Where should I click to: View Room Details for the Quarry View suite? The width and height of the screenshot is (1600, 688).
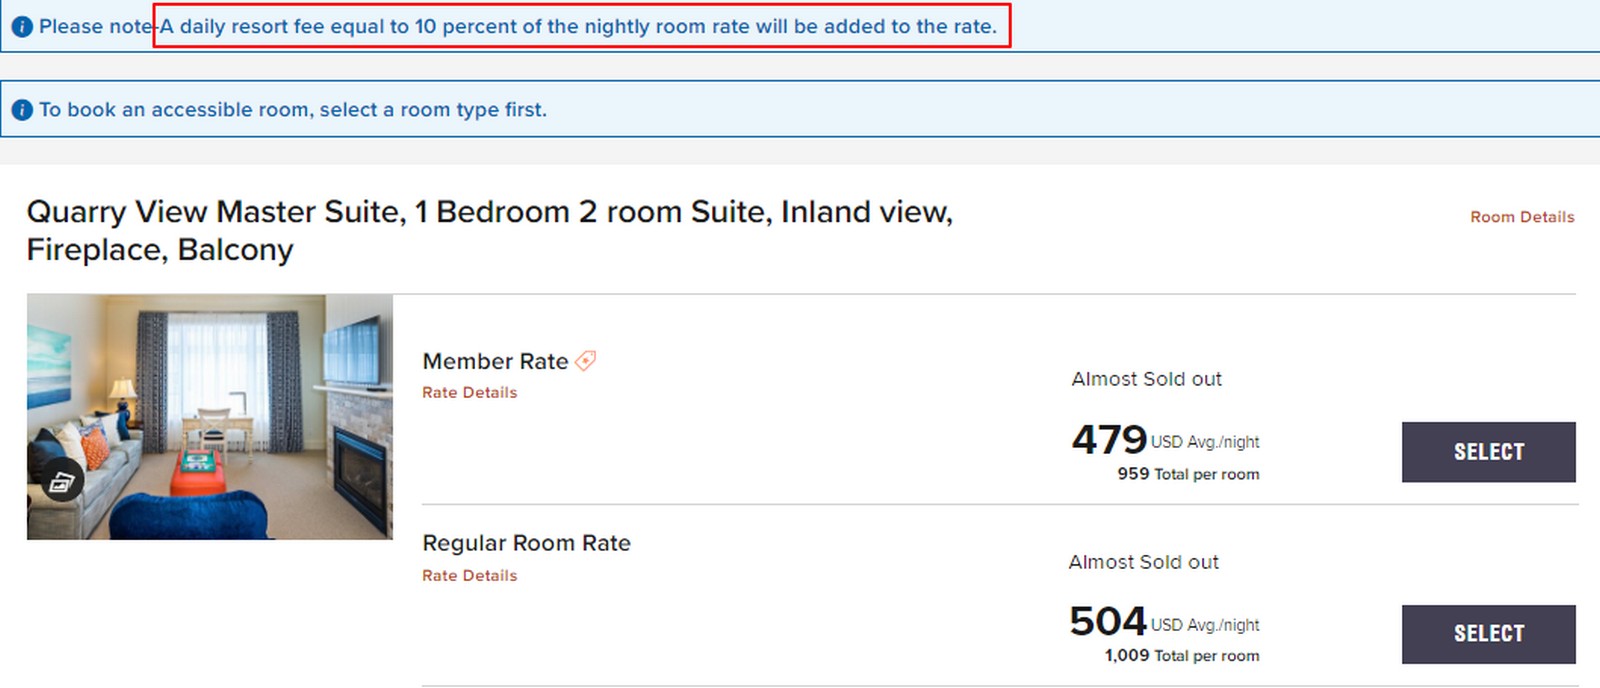1521,216
